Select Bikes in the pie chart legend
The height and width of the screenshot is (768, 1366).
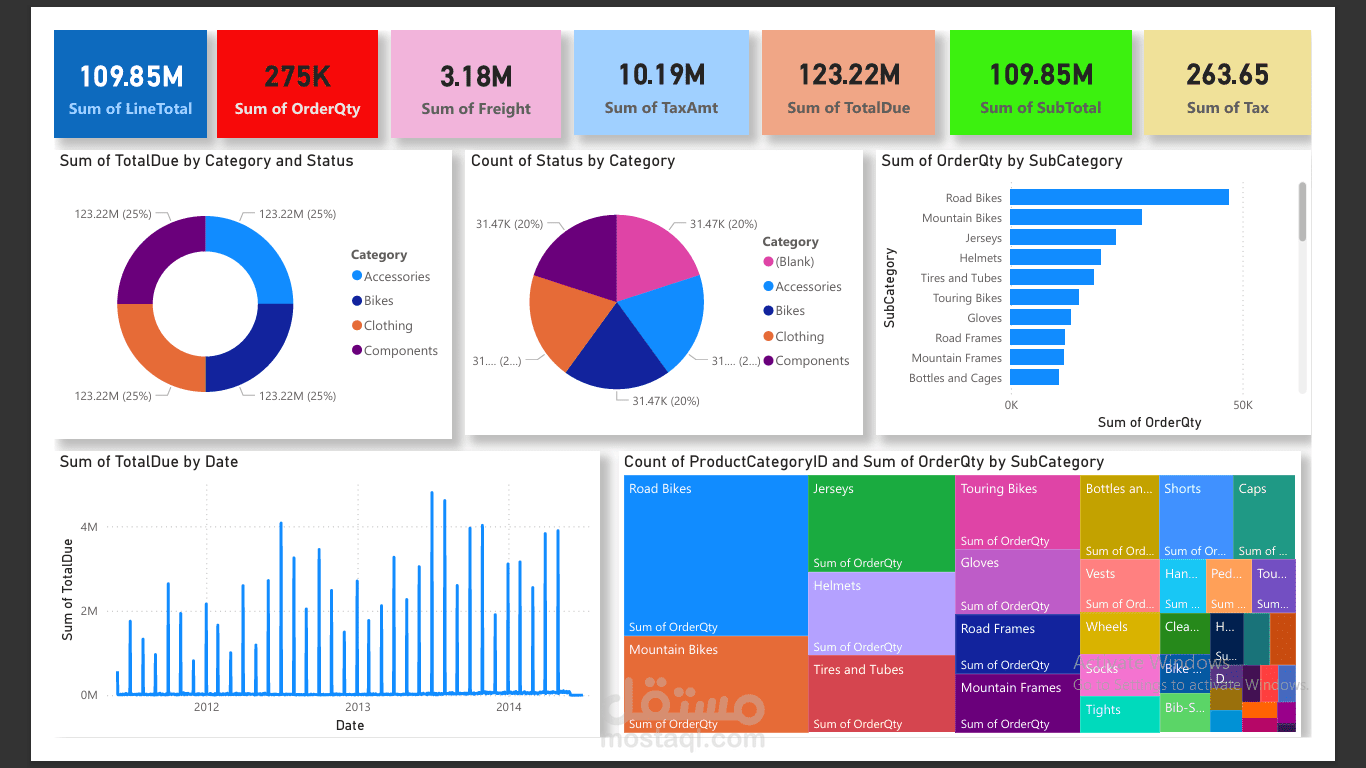783,311
